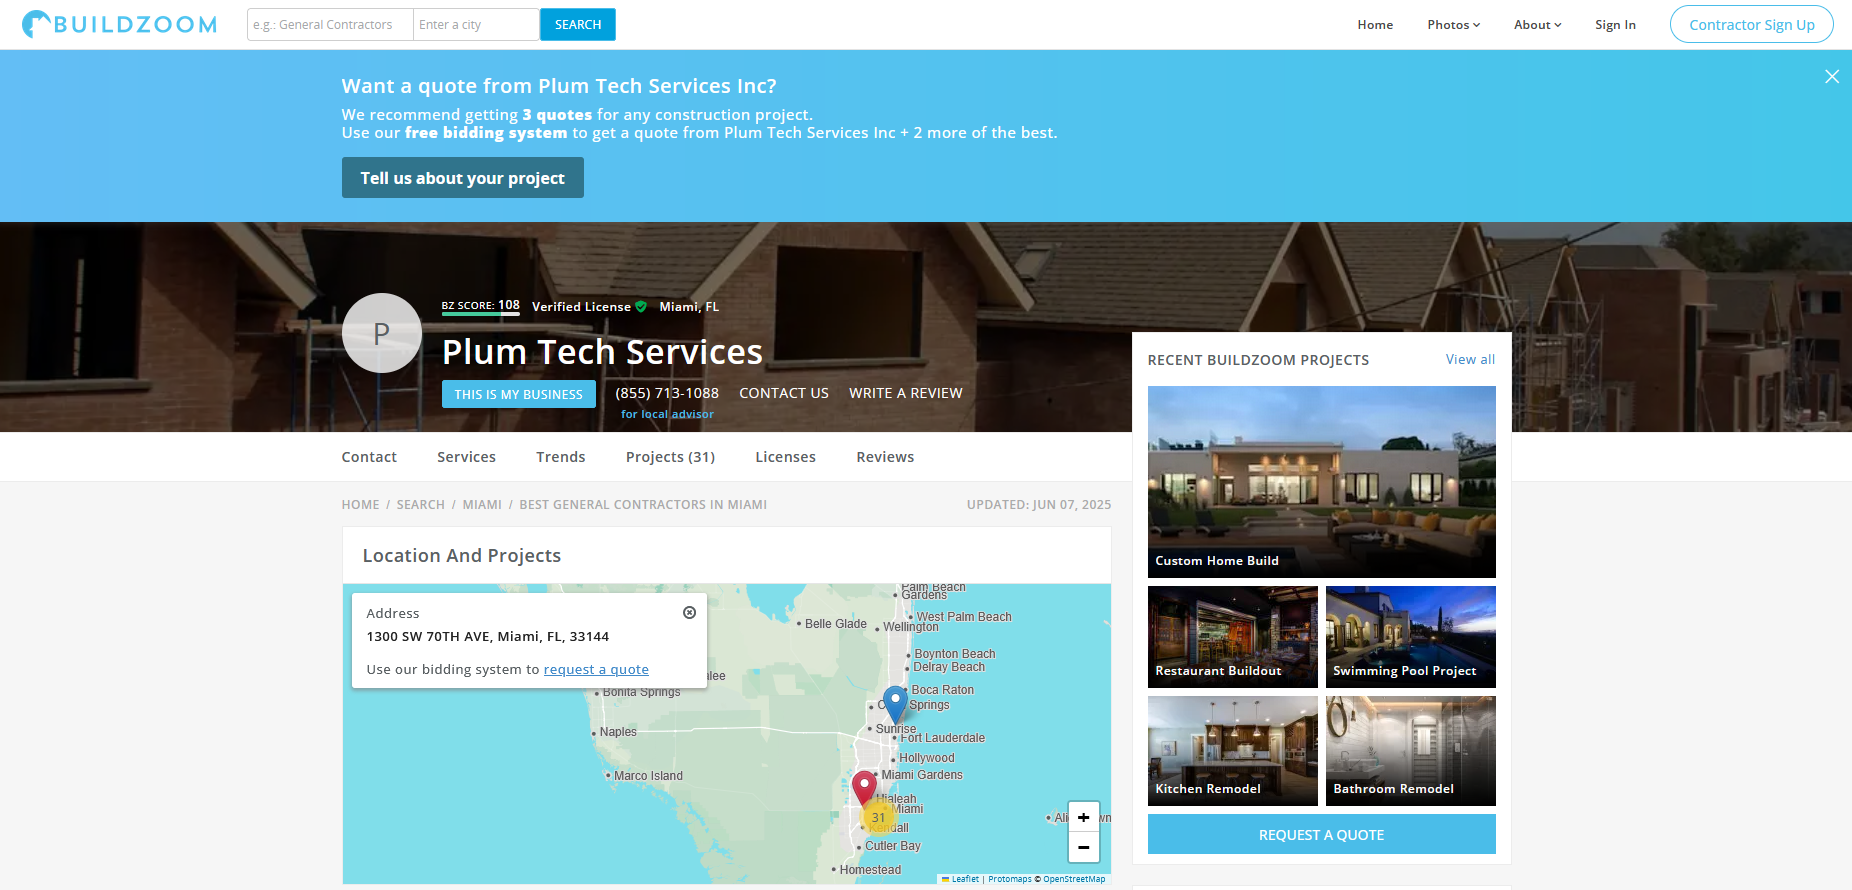Click THIS IS MY BUSINESS button
This screenshot has width=1852, height=890.
pos(518,394)
